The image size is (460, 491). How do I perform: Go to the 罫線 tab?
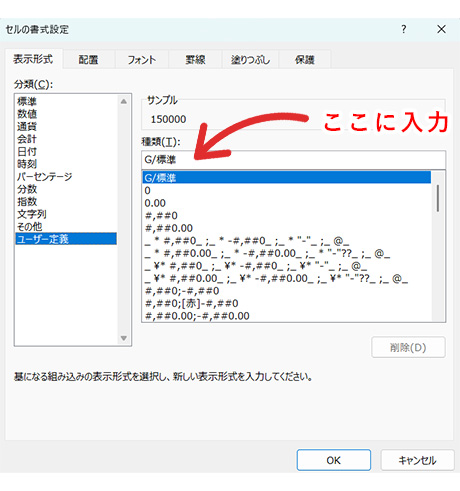point(195,60)
